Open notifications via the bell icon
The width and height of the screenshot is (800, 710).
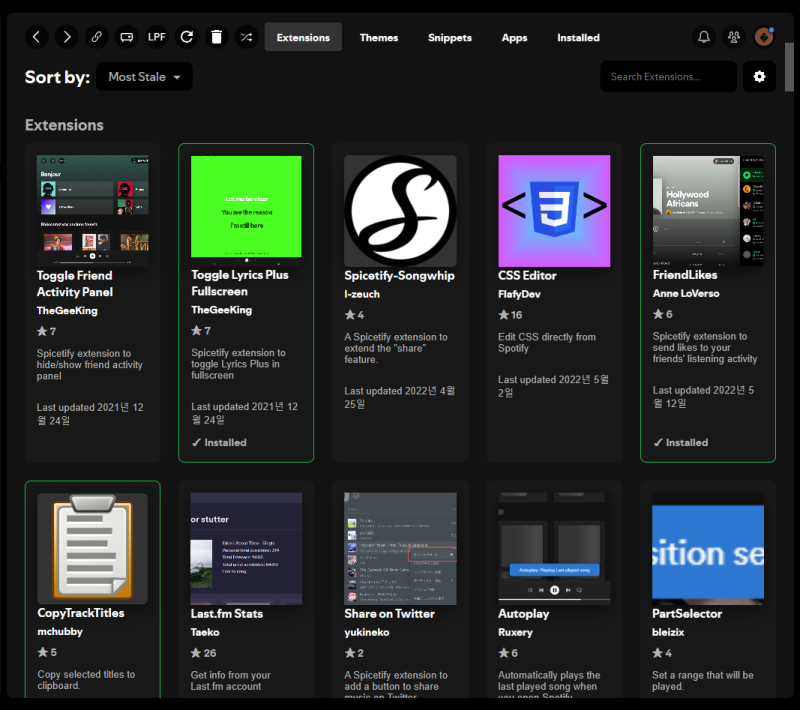704,37
